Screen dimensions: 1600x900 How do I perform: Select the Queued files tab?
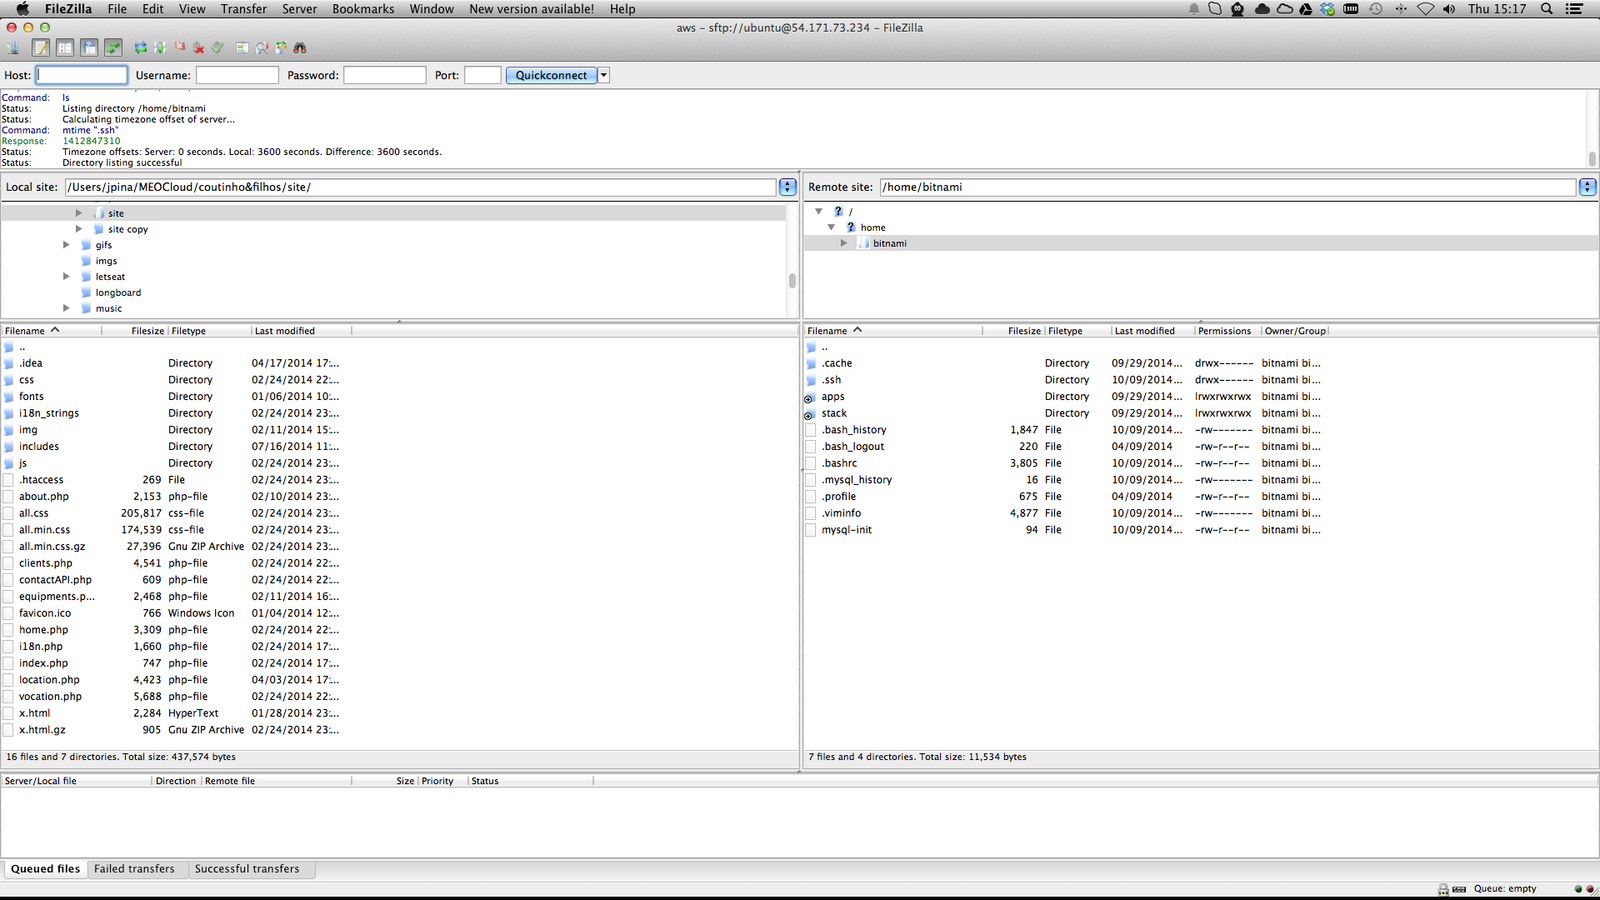click(x=45, y=869)
